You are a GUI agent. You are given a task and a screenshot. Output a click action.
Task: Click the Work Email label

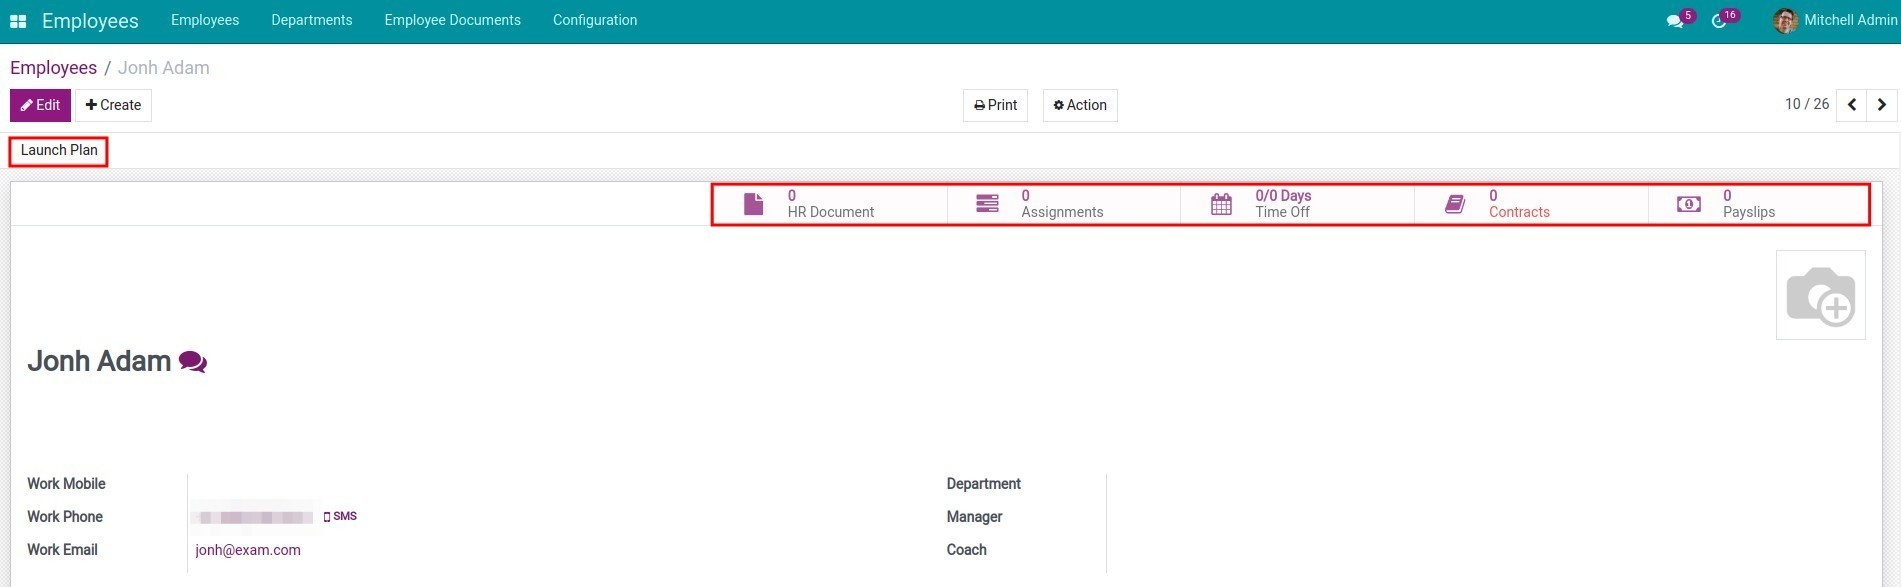point(62,550)
